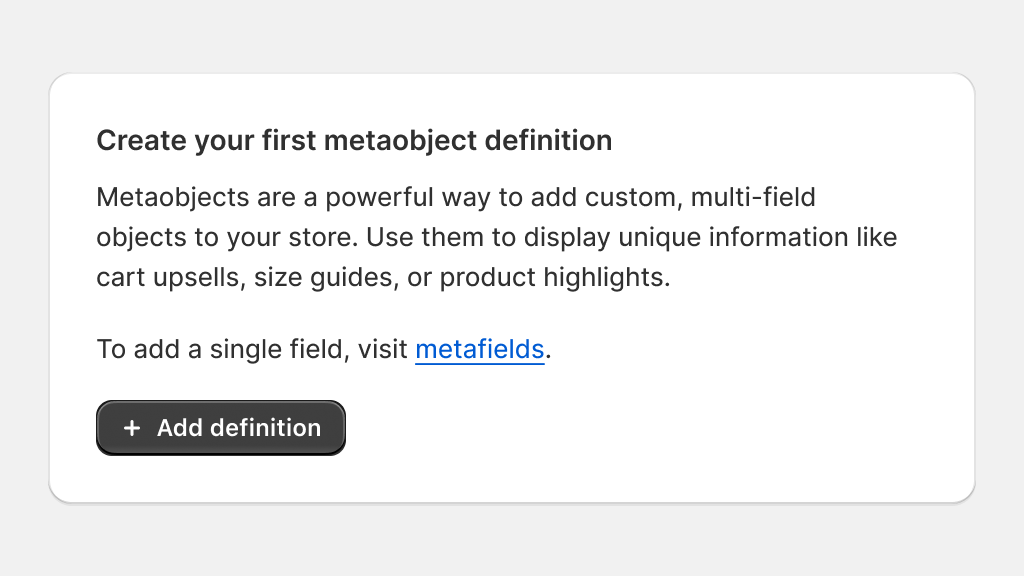Click the phrase 'cart upsells' in the paragraph
Screen dimensions: 1024x576
pos(168,278)
